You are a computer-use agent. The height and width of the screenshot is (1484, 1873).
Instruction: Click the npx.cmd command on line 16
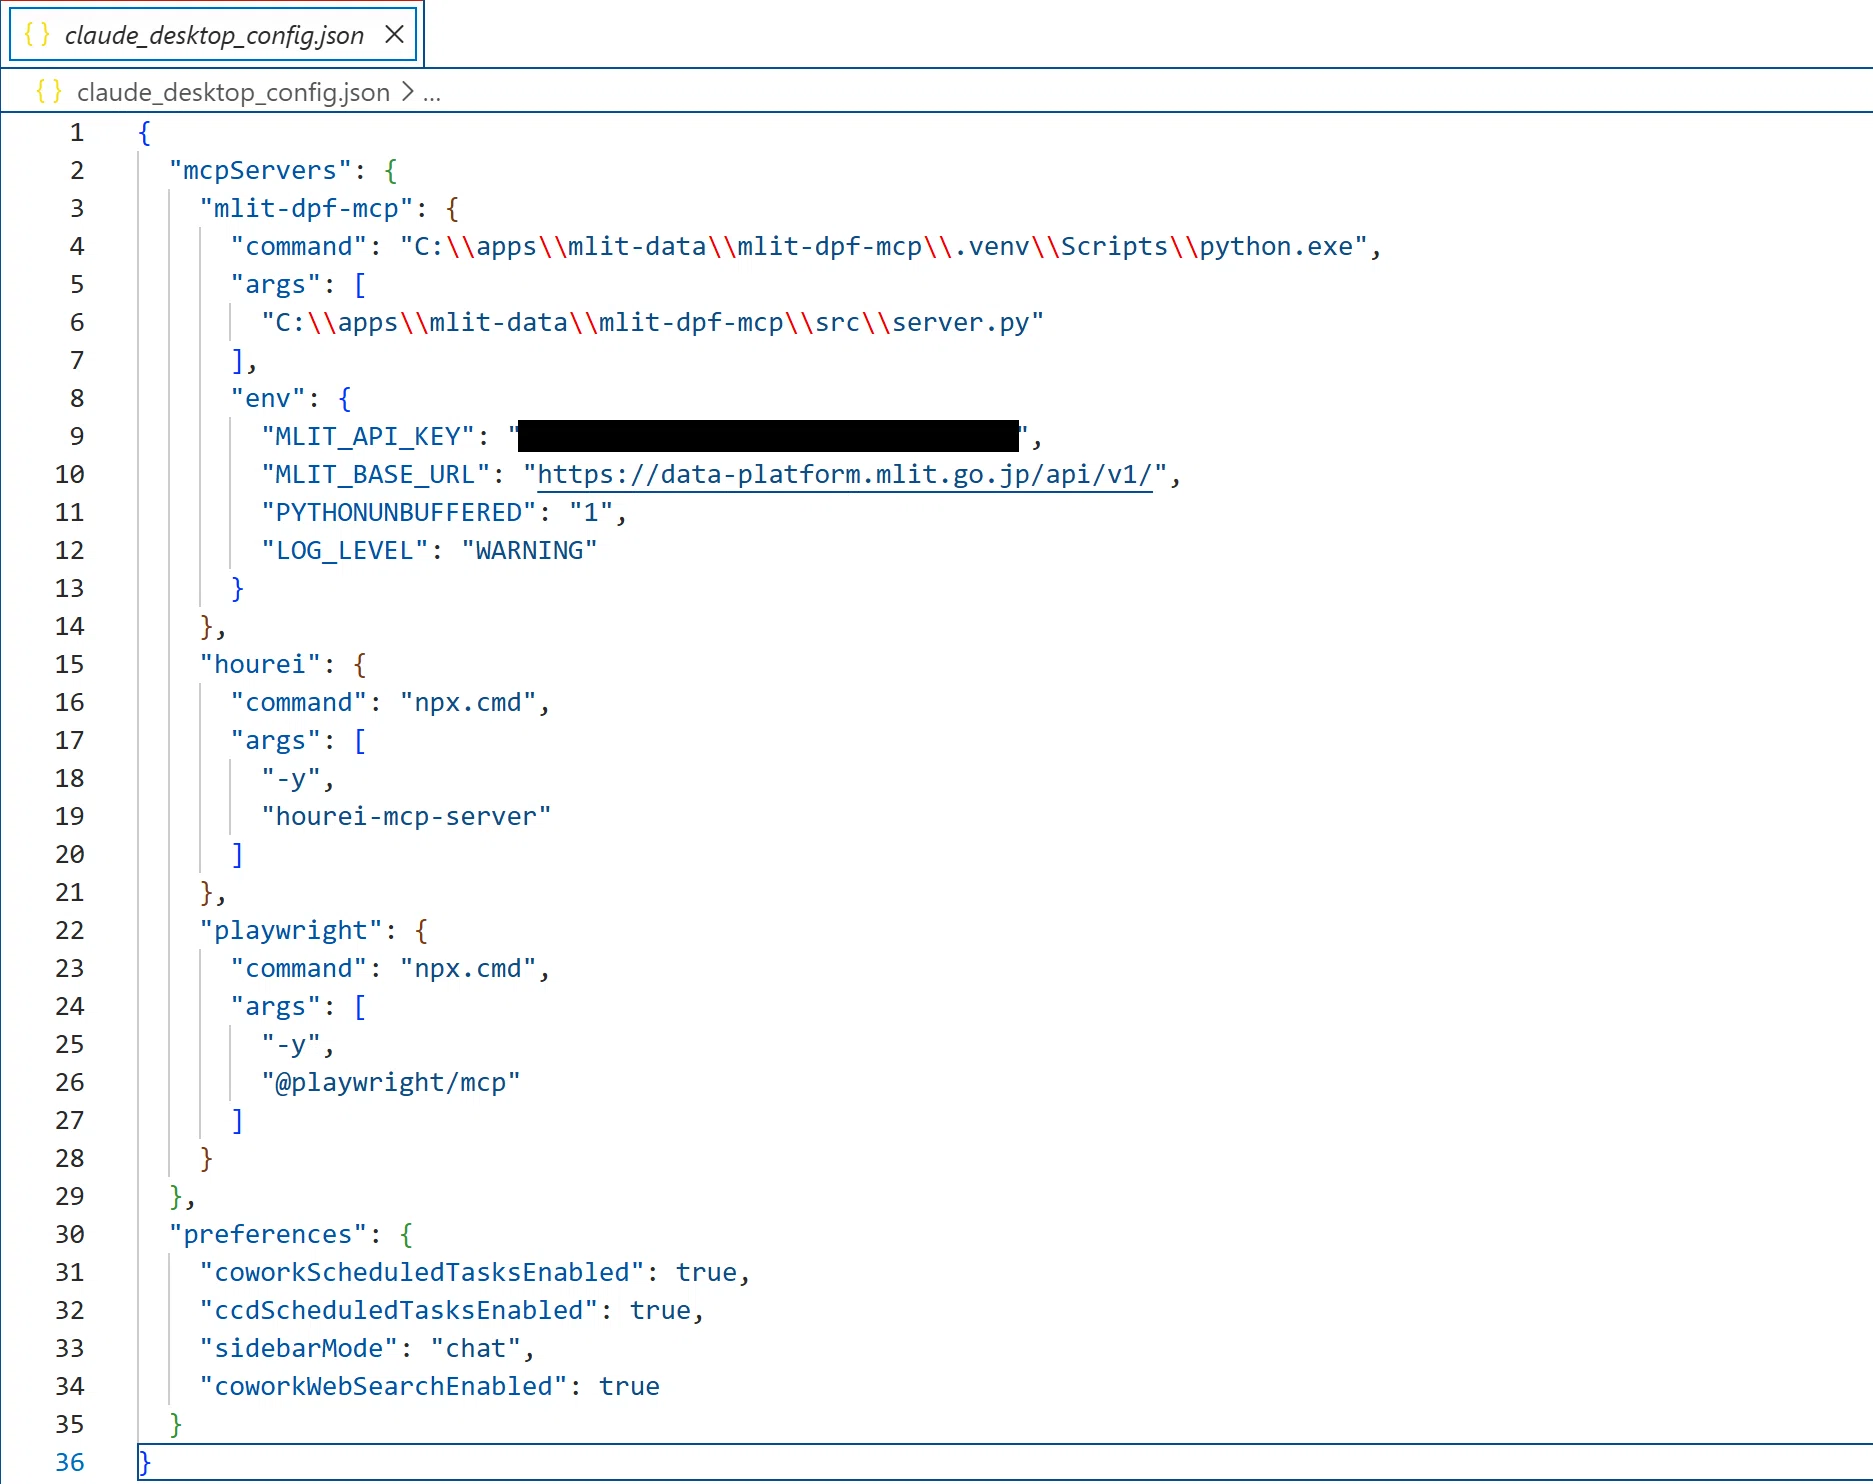click(x=468, y=702)
